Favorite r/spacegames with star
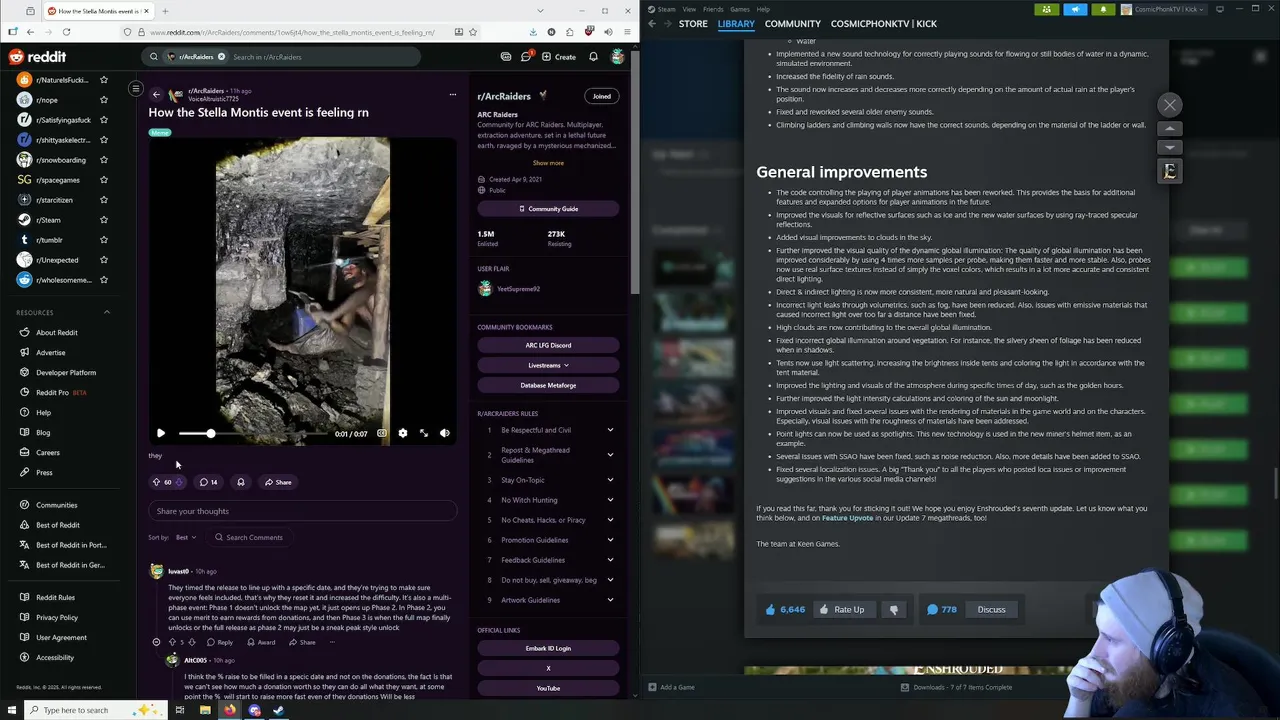This screenshot has height=720, width=1280. pyautogui.click(x=103, y=180)
